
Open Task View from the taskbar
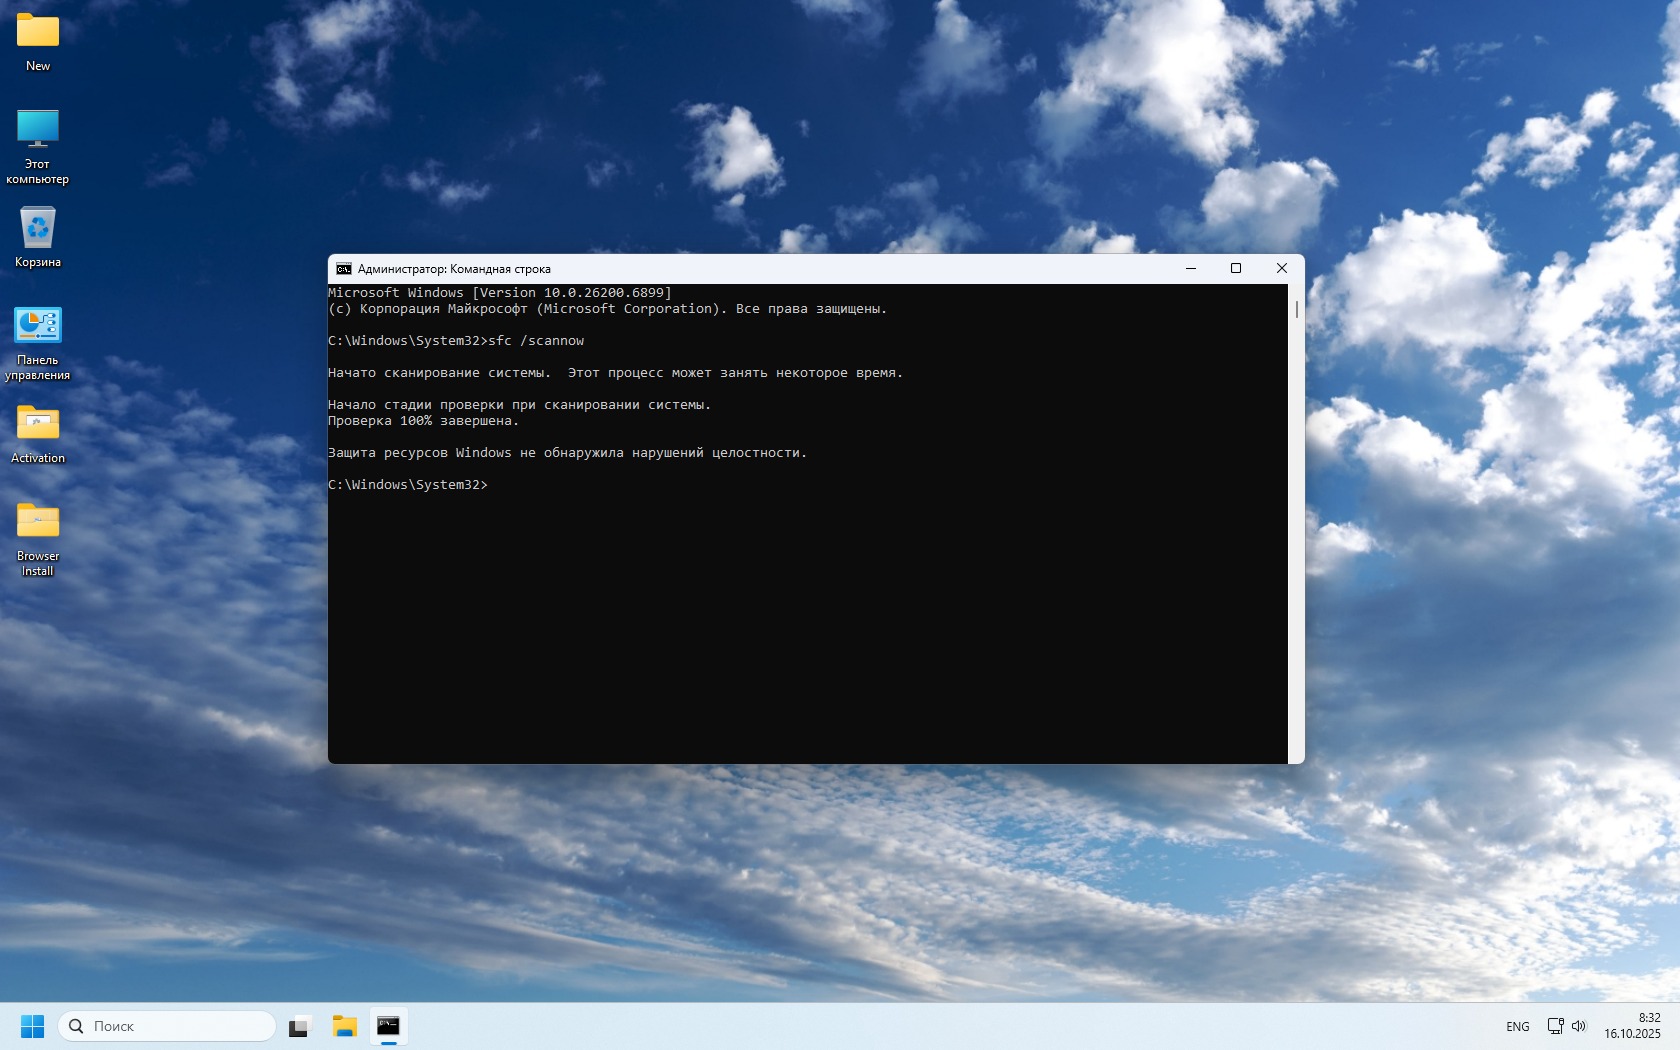(x=300, y=1026)
